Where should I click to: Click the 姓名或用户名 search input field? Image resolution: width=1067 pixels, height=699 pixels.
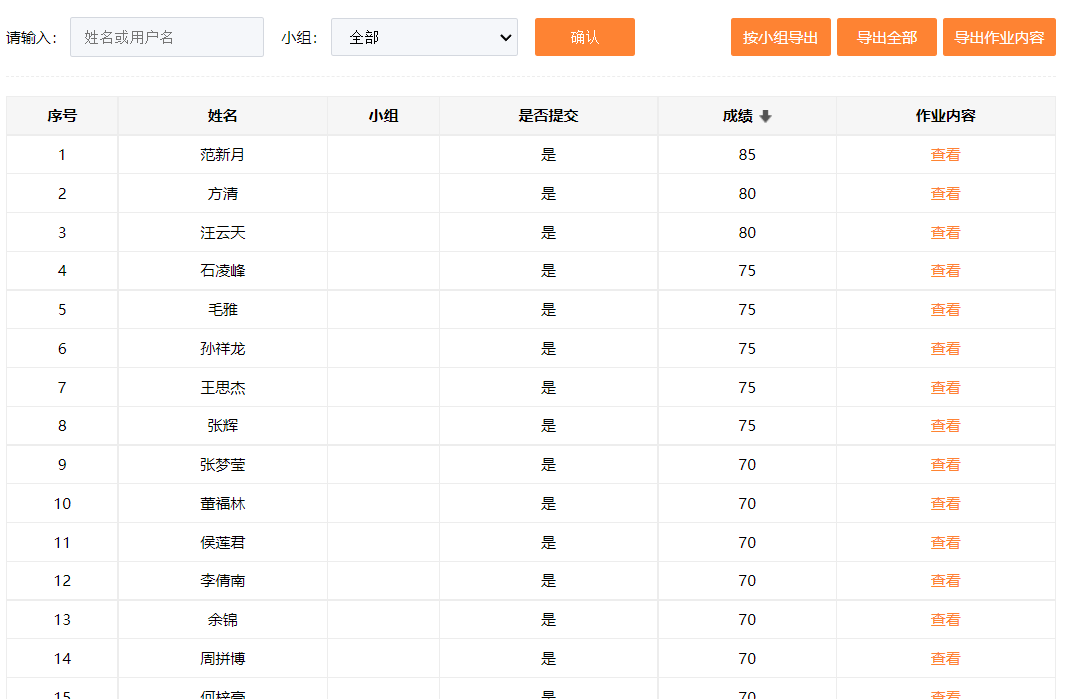tap(167, 37)
